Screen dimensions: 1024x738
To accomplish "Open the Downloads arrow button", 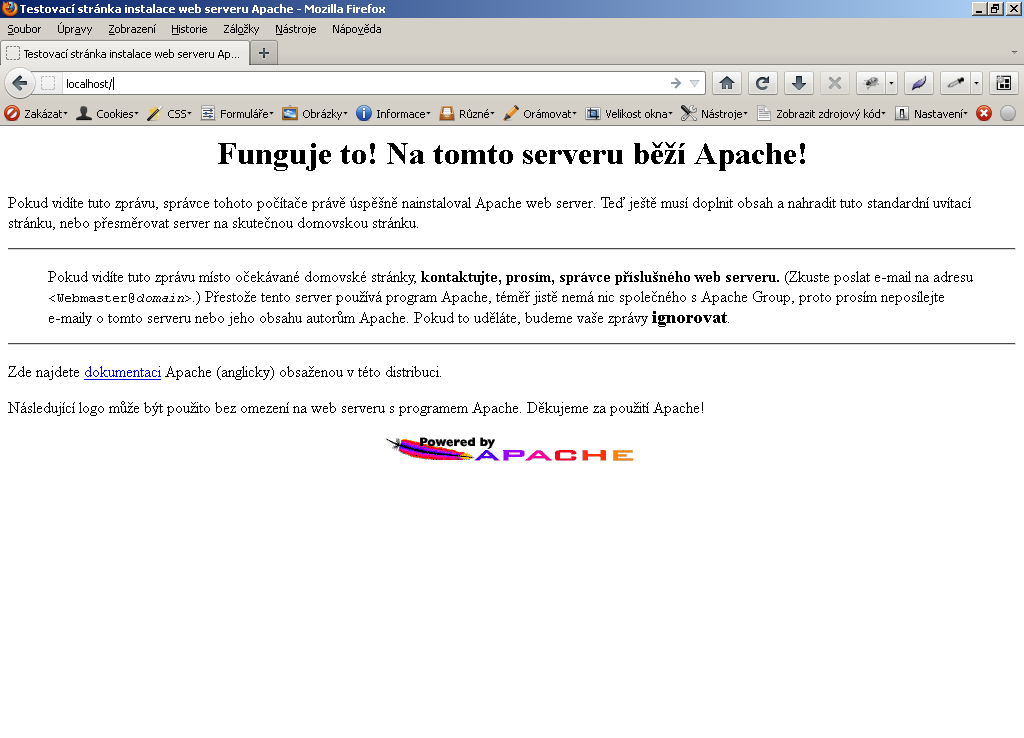I will pyautogui.click(x=798, y=83).
